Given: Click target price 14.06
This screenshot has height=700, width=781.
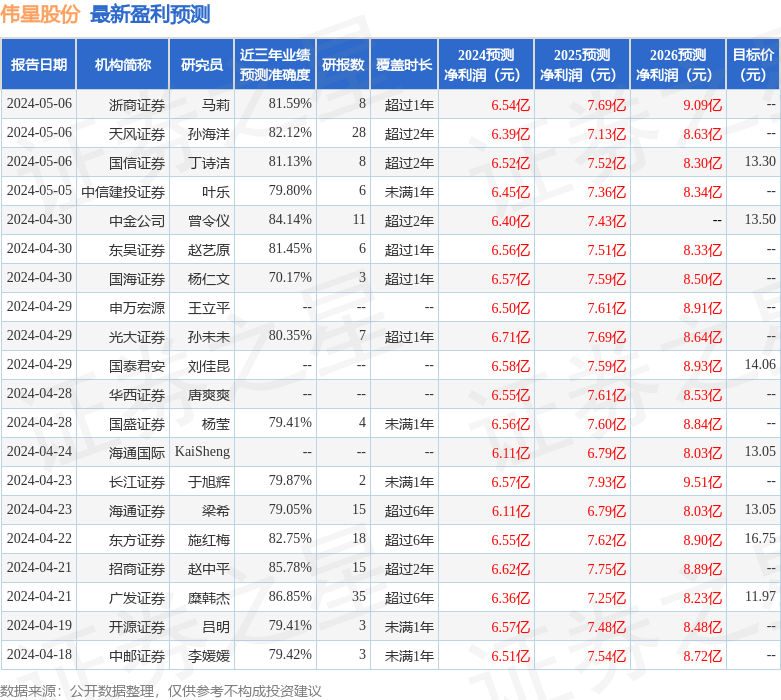Looking at the screenshot, I should click(x=760, y=365).
